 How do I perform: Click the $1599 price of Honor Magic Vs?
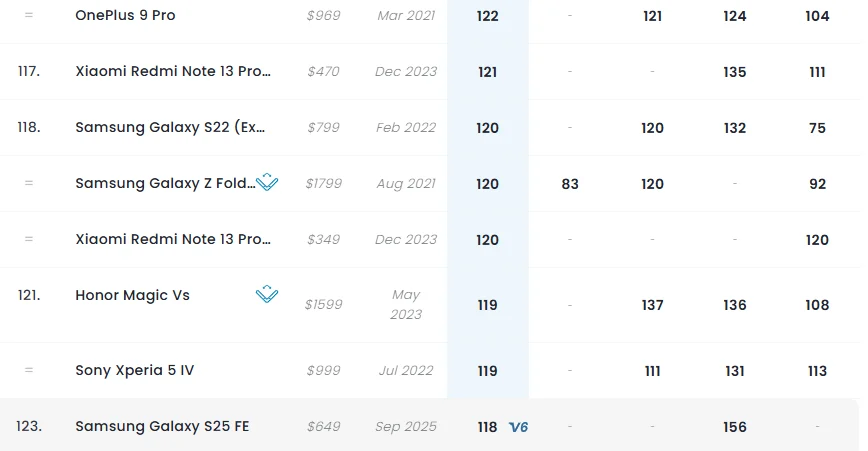323,305
